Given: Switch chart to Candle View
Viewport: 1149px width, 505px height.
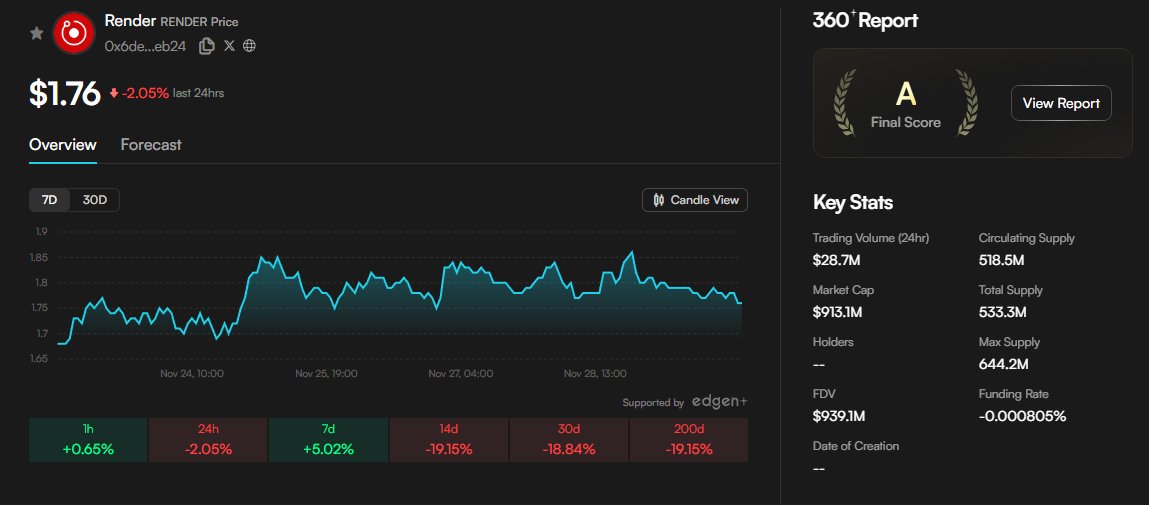Looking at the screenshot, I should (695, 200).
